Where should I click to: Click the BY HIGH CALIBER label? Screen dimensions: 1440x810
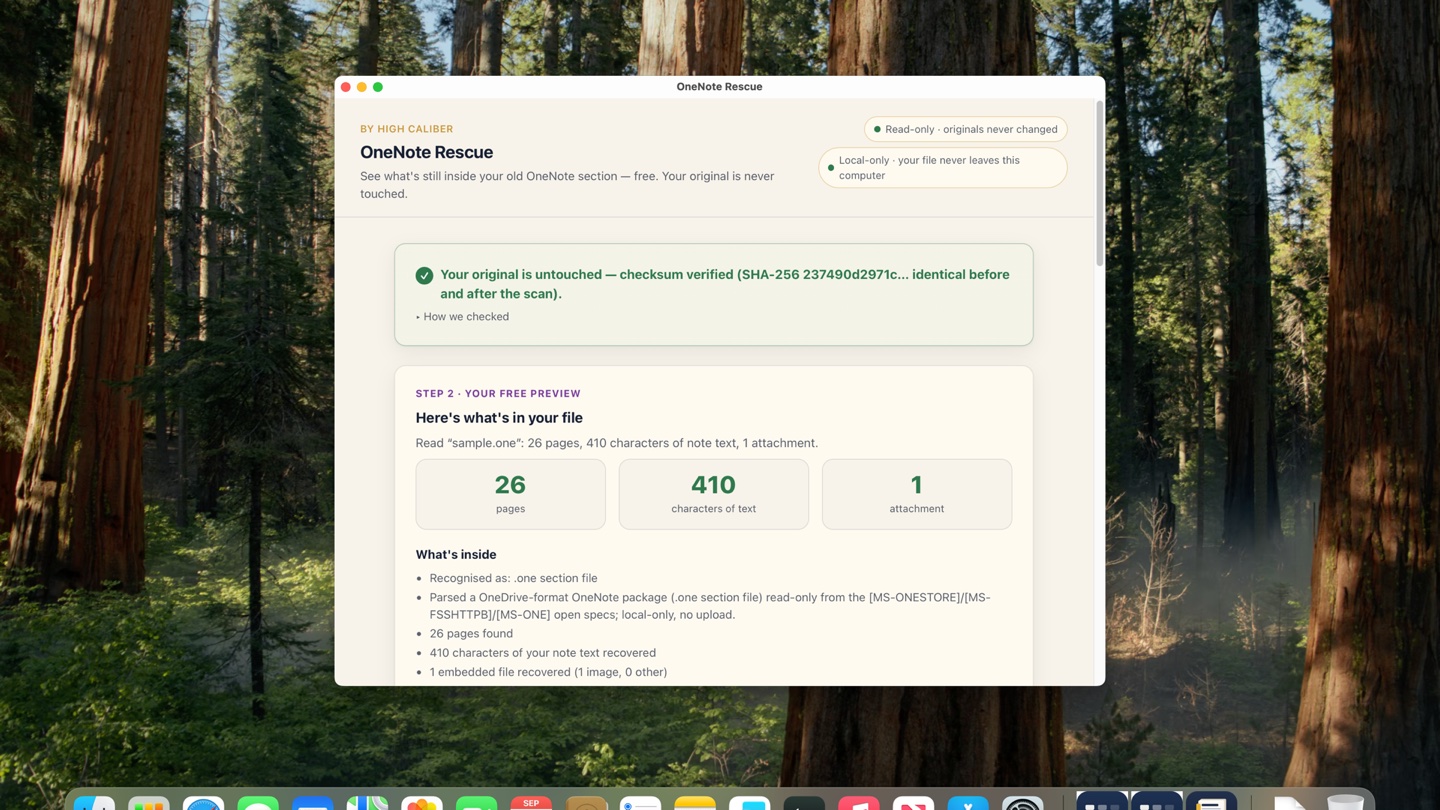click(x=407, y=129)
